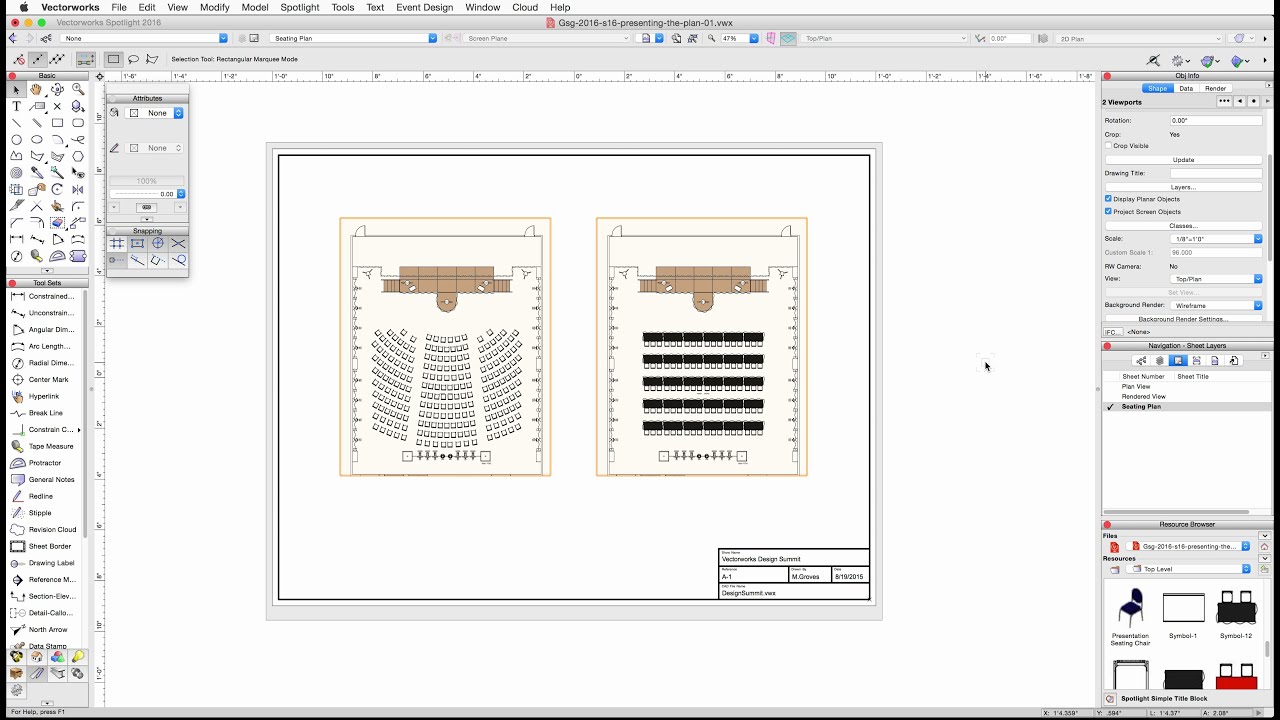Image resolution: width=1280 pixels, height=720 pixels.
Task: Click the Snap to Grid icon
Action: point(117,243)
